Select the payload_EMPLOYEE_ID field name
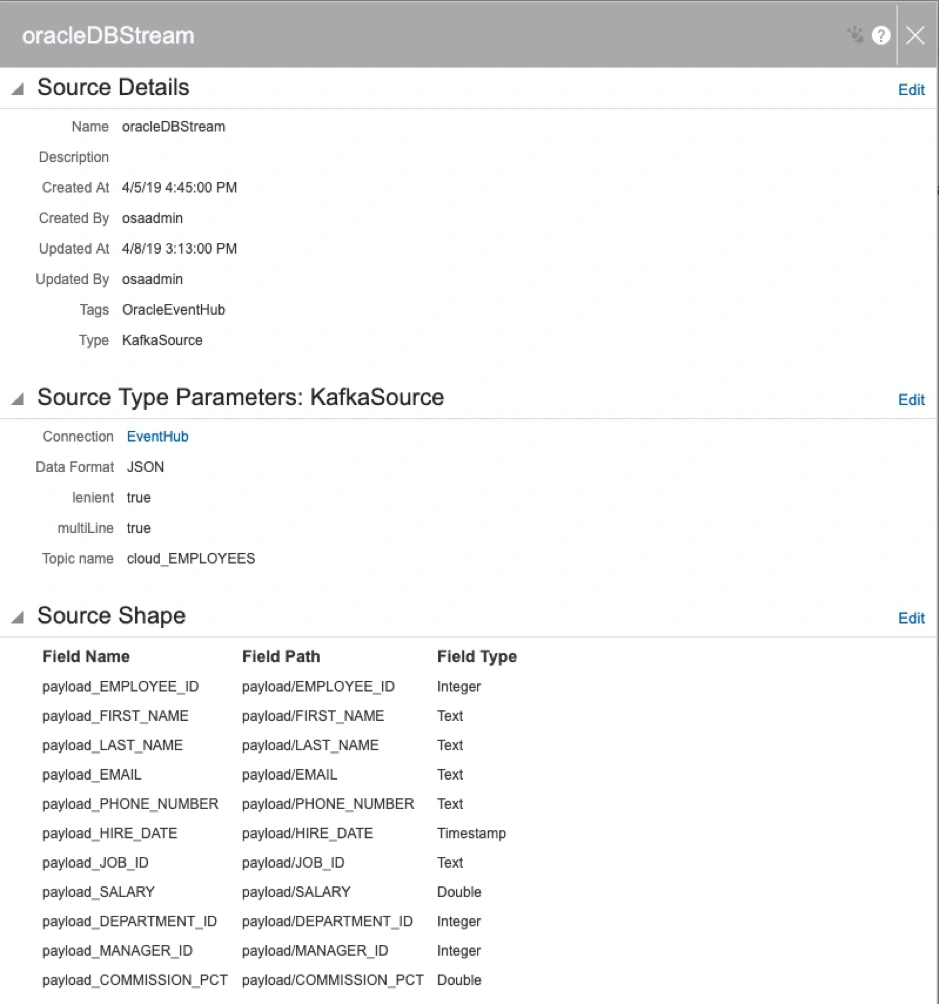The height and width of the screenshot is (1004, 939). pyautogui.click(x=120, y=686)
